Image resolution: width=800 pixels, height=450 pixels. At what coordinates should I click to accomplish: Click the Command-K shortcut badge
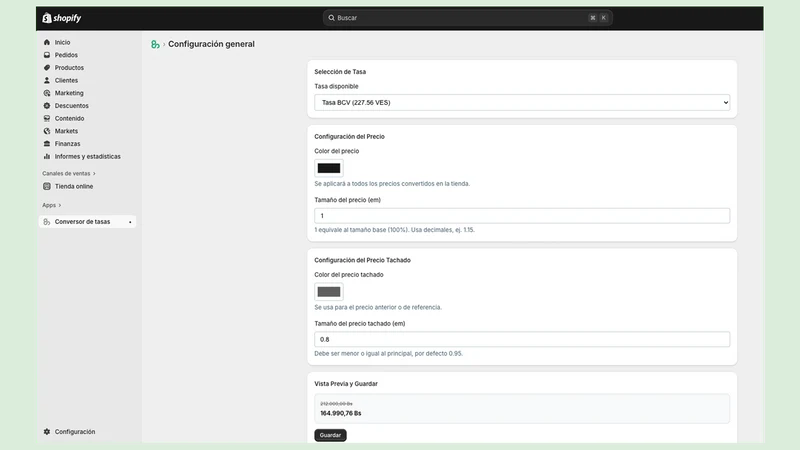[x=598, y=18]
